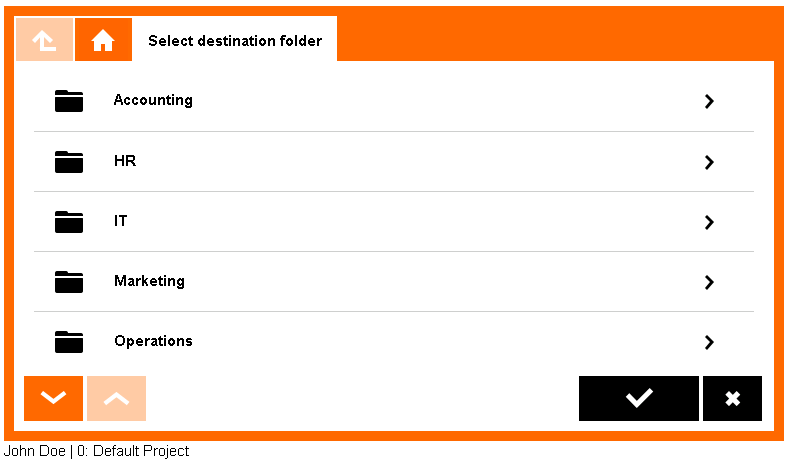789x463 pixels.
Task: Select the Marketing folder label
Action: pos(149,281)
